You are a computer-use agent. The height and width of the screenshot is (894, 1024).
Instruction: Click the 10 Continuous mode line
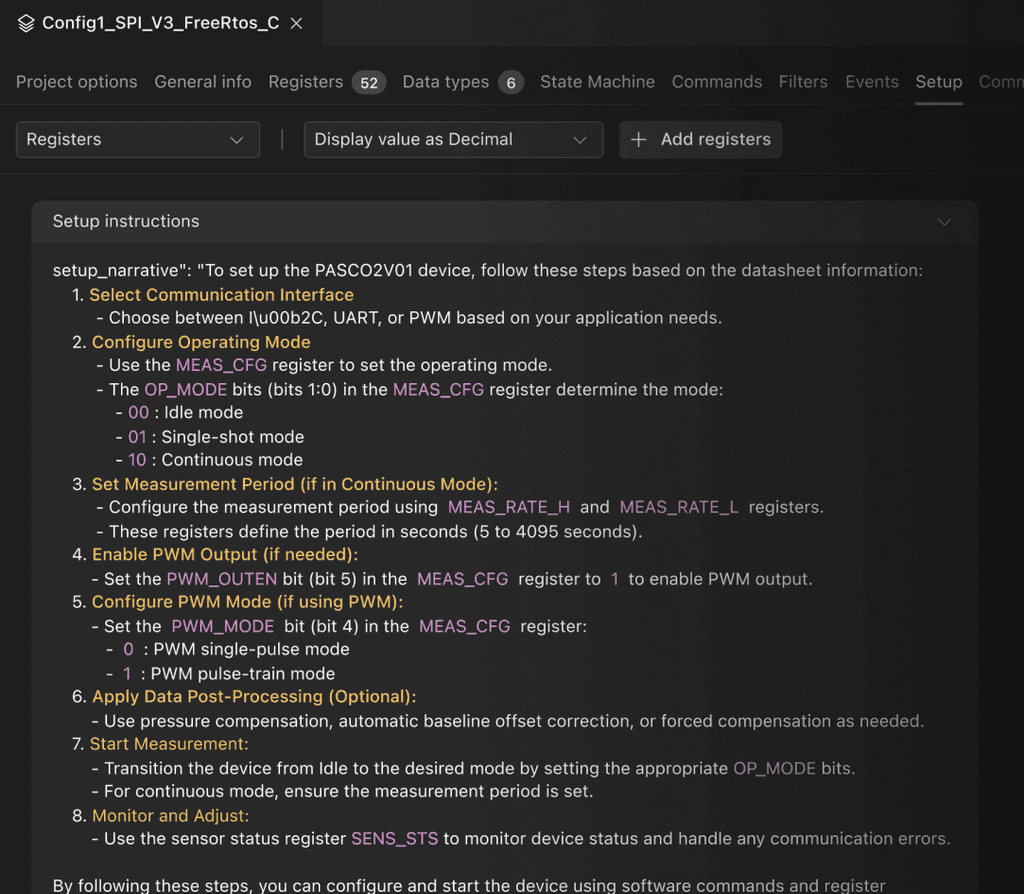[209, 460]
